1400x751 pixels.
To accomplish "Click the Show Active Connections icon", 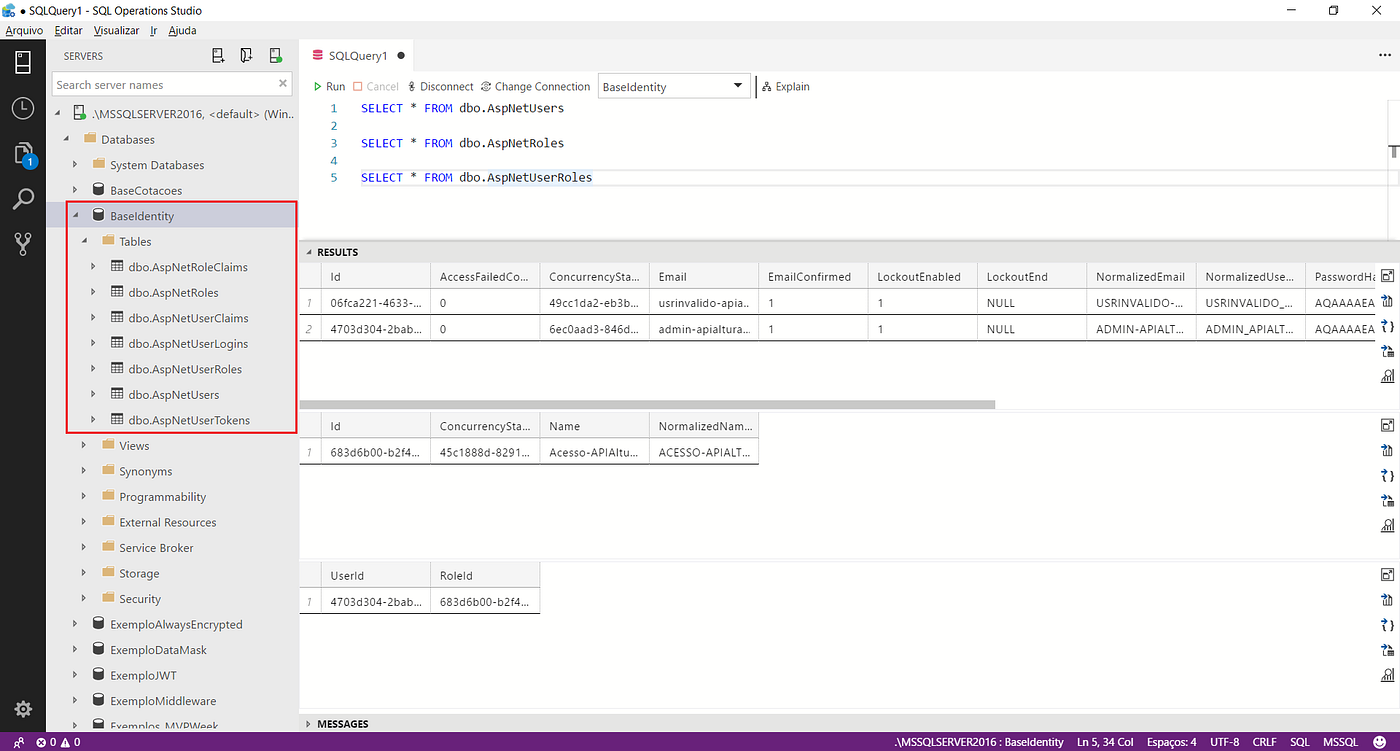I will (274, 56).
